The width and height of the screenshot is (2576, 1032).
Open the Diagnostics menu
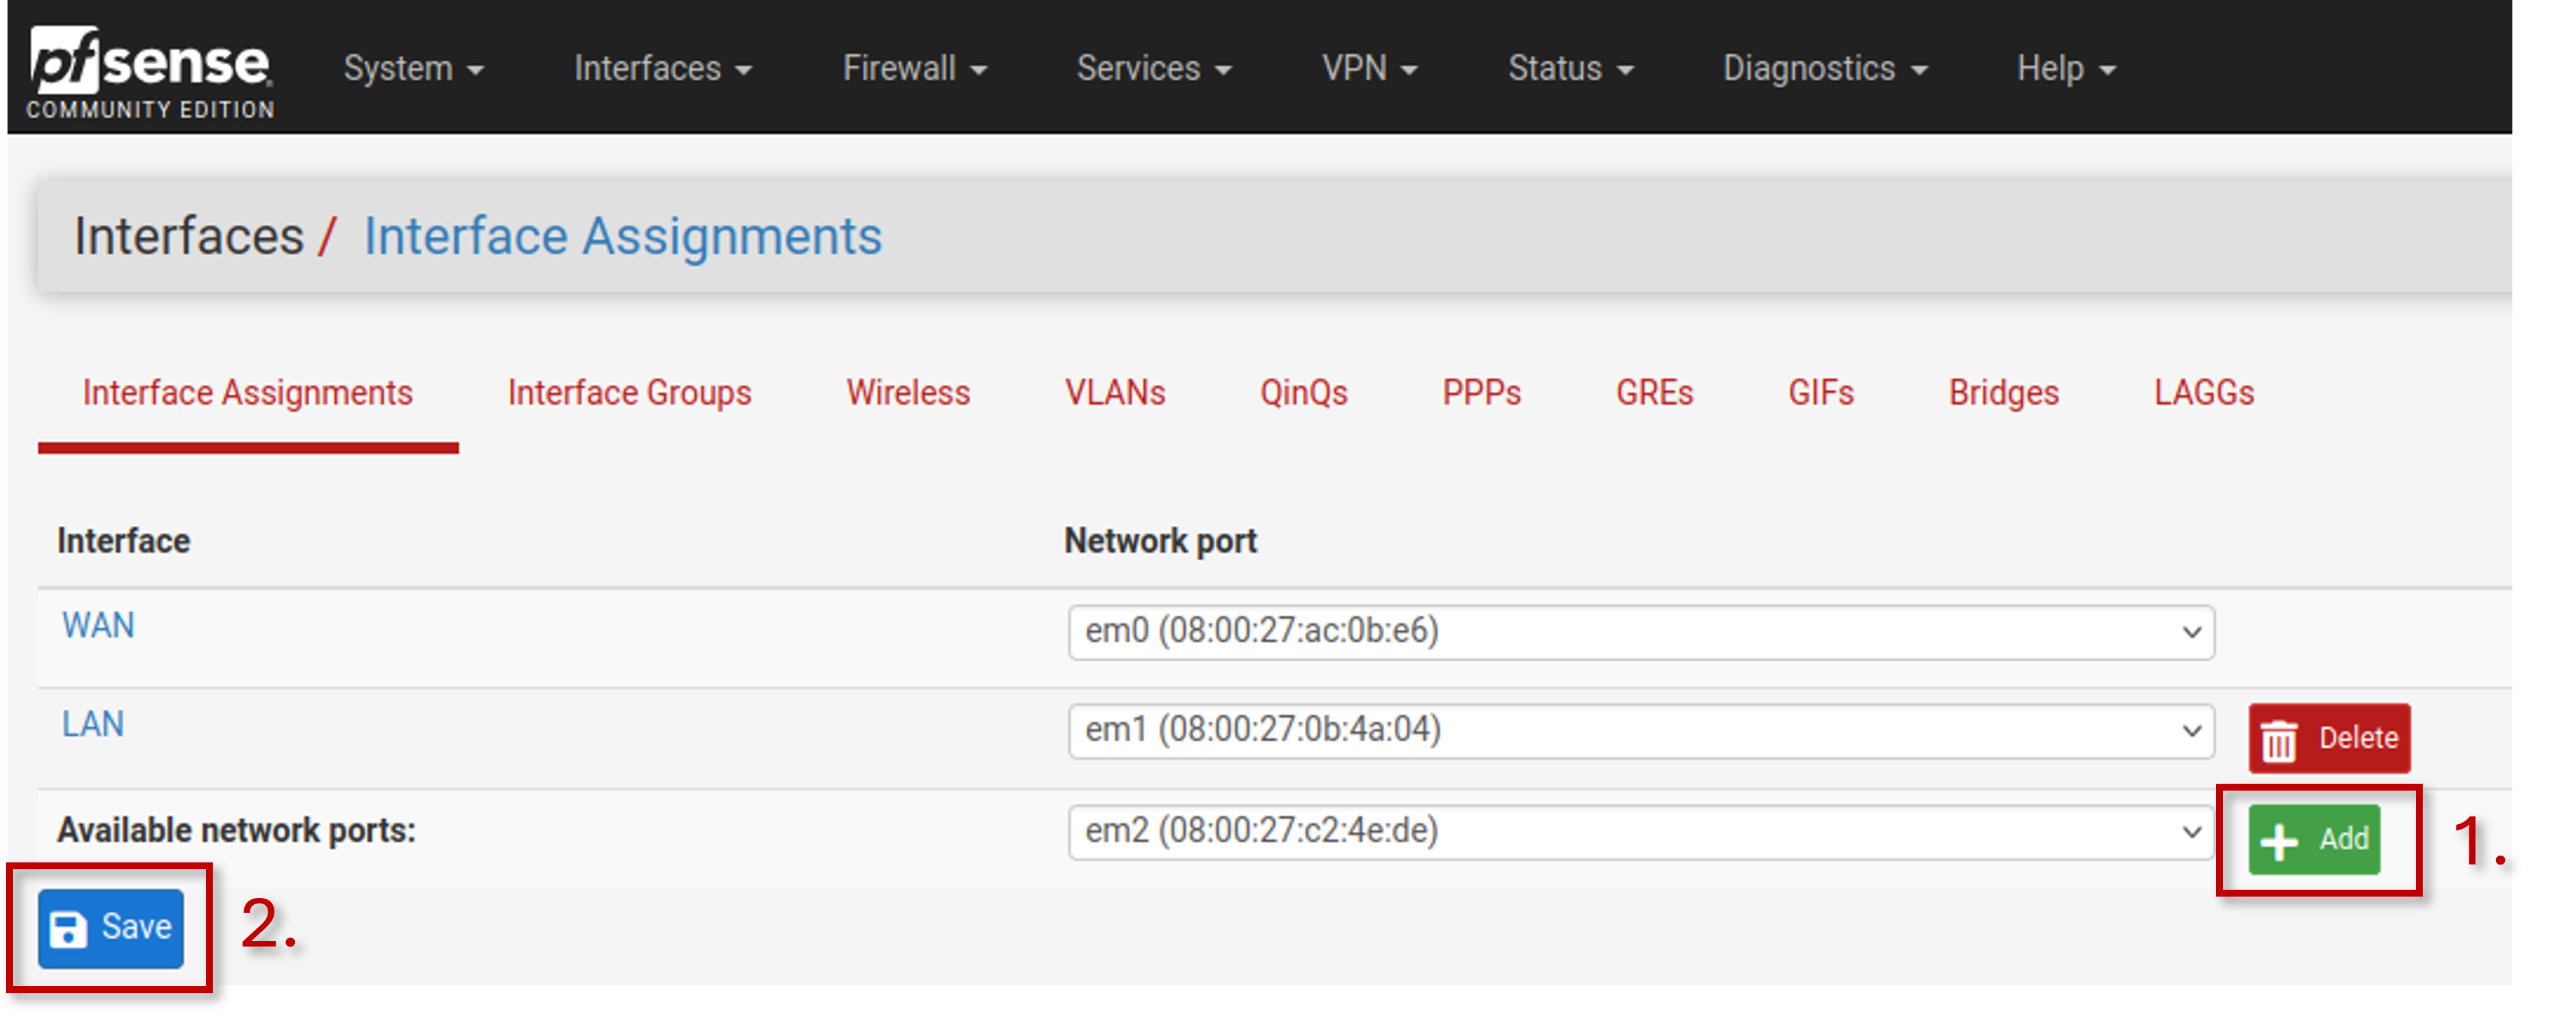[x=1824, y=68]
